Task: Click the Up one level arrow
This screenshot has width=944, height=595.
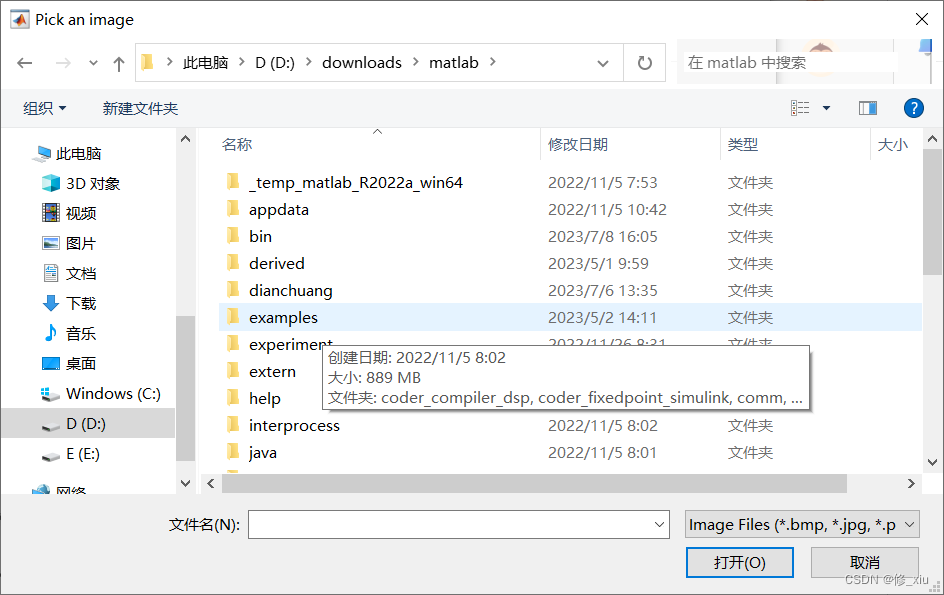Action: pyautogui.click(x=117, y=62)
